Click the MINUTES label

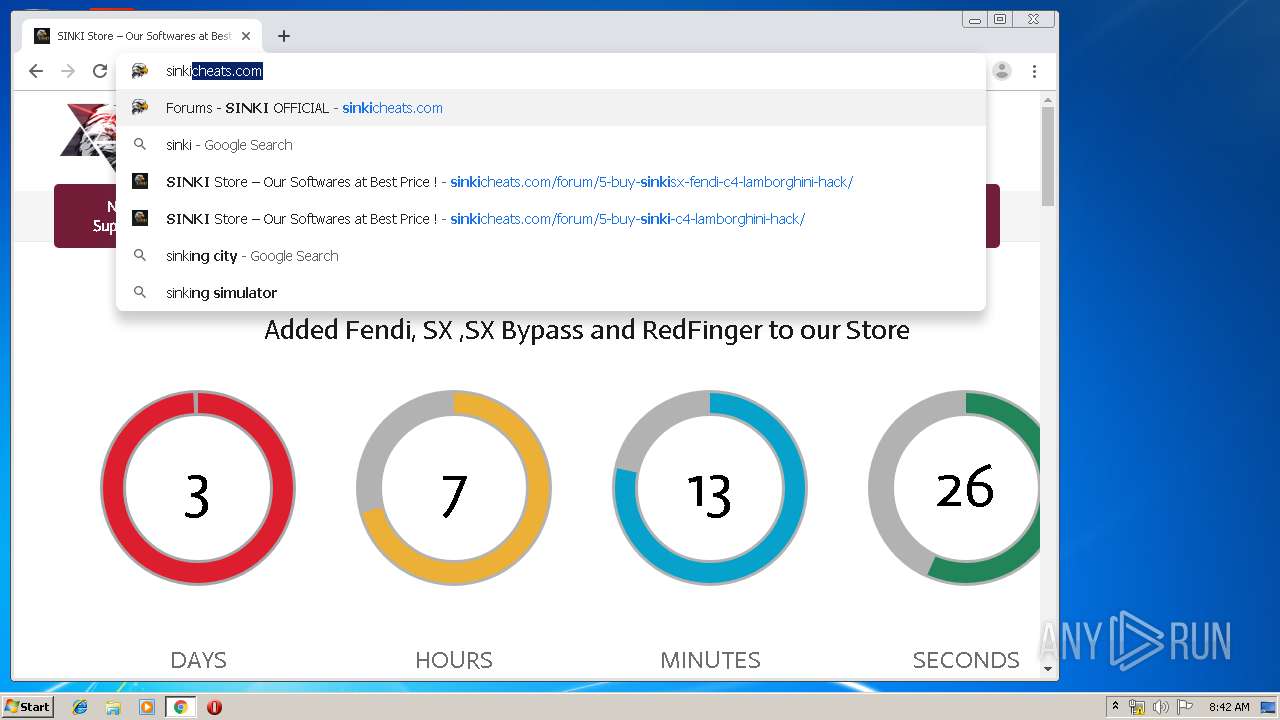pos(710,660)
